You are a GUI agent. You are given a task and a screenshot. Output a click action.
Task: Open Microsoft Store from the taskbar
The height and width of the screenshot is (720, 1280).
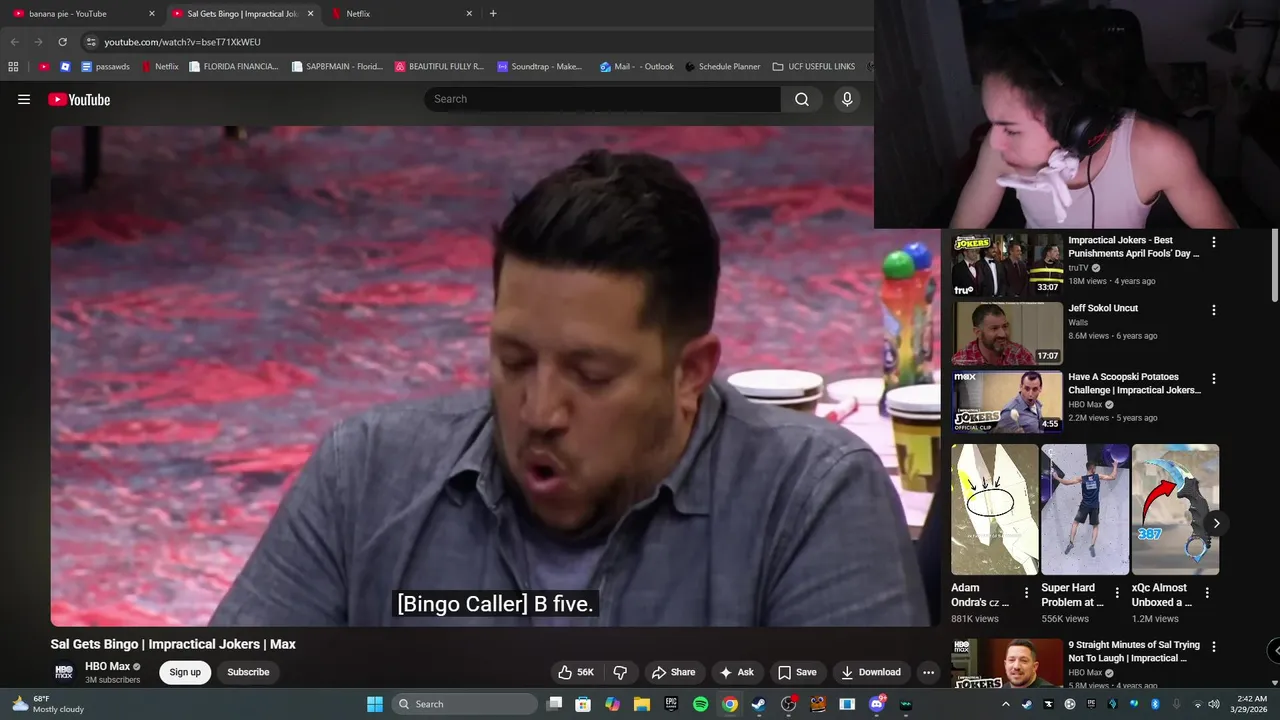click(583, 704)
